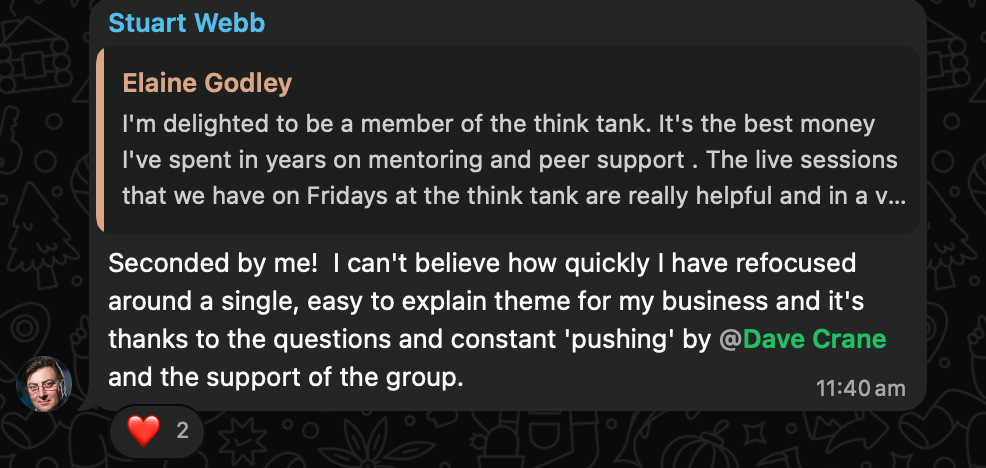
Task: Click the 11:40 am message timestamp
Action: coord(861,388)
